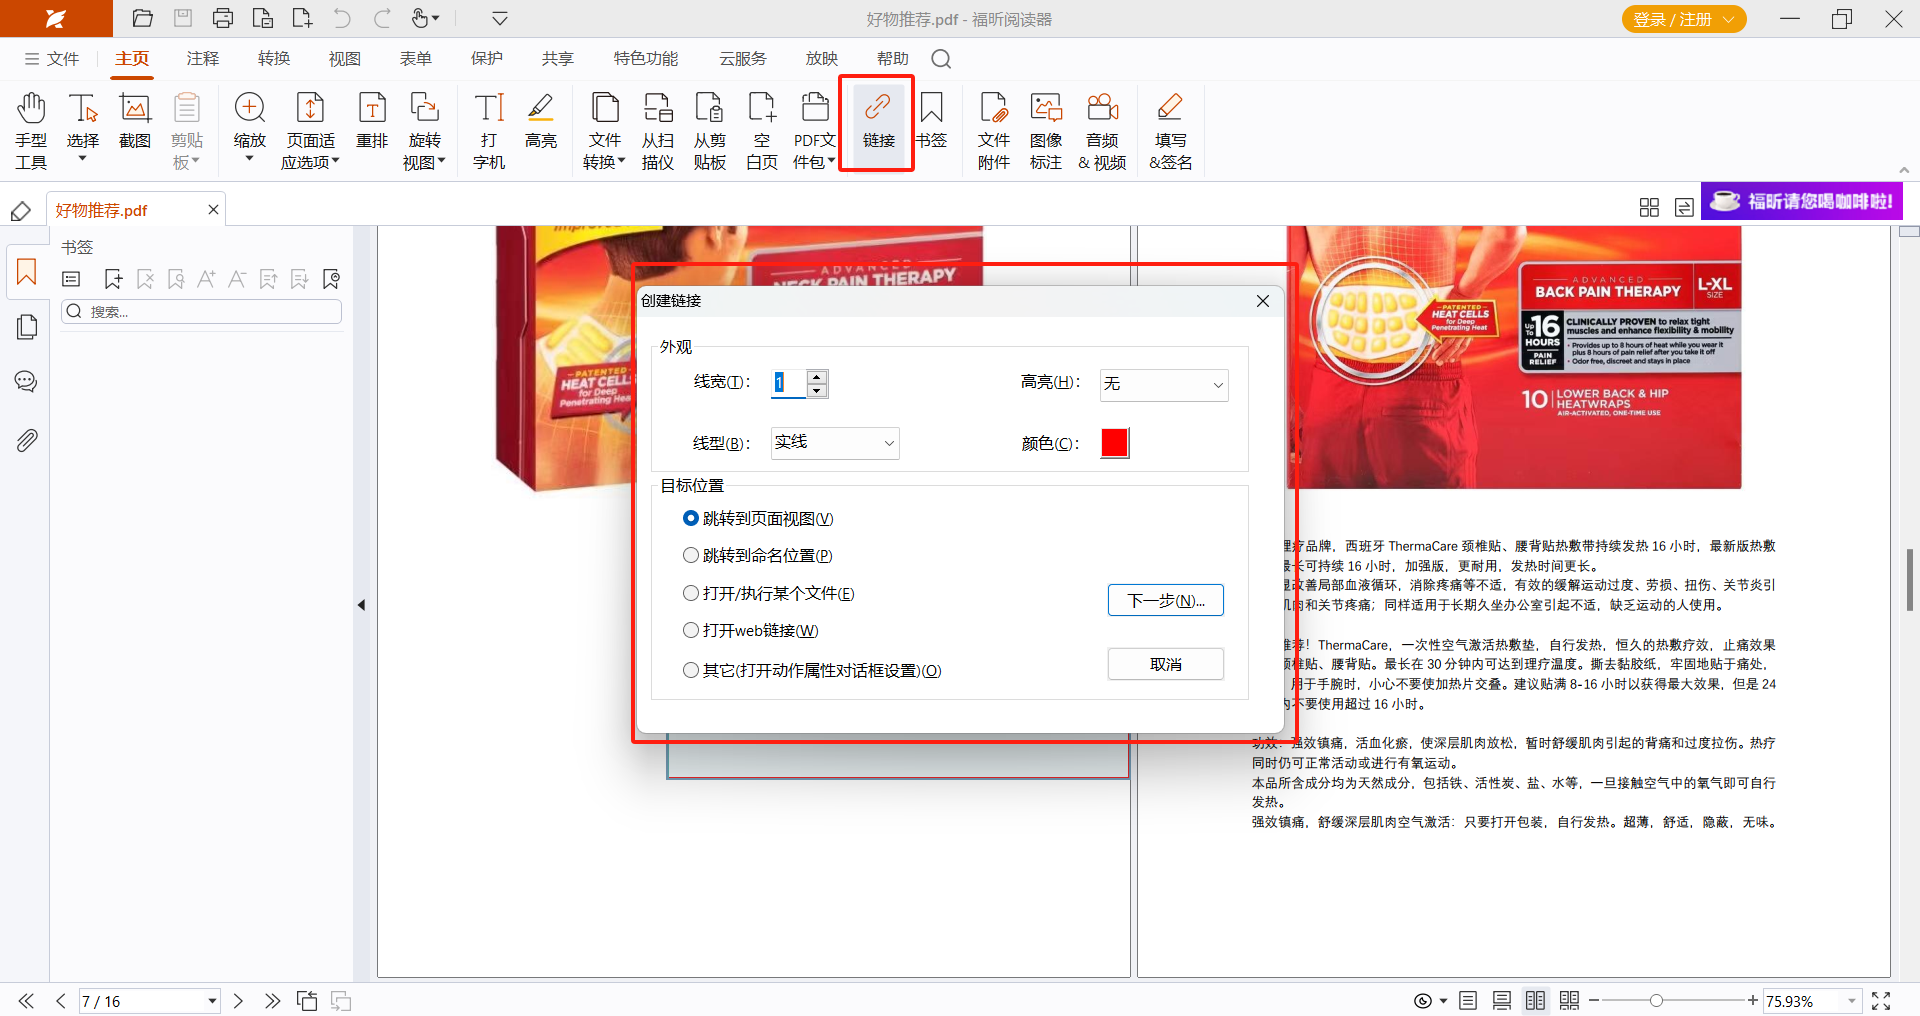
Task: Click the 取消 button
Action: coord(1166,664)
